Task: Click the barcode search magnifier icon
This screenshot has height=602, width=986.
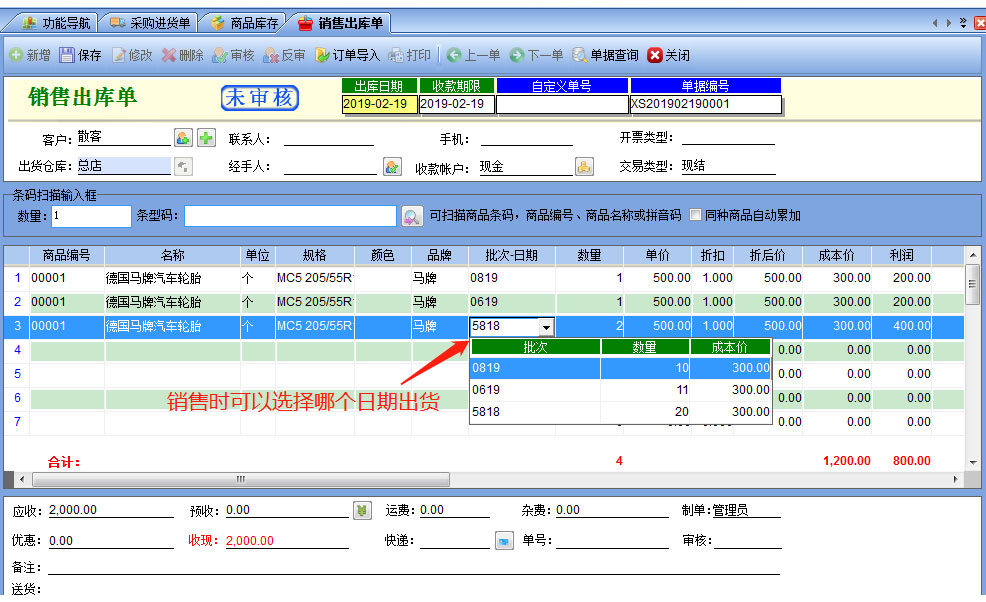Action: [x=411, y=216]
